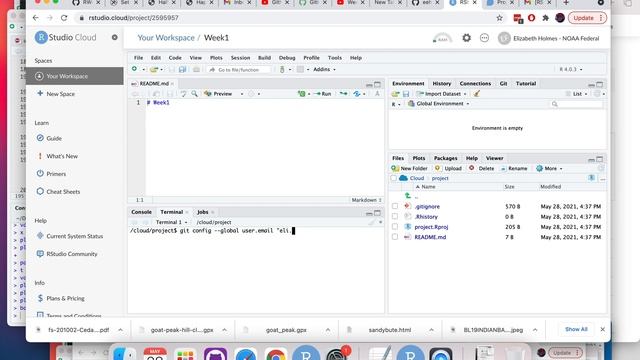The image size is (640, 360).
Task: Collapse sidebar using icon next to Studio Cloud
Action: 115,37
